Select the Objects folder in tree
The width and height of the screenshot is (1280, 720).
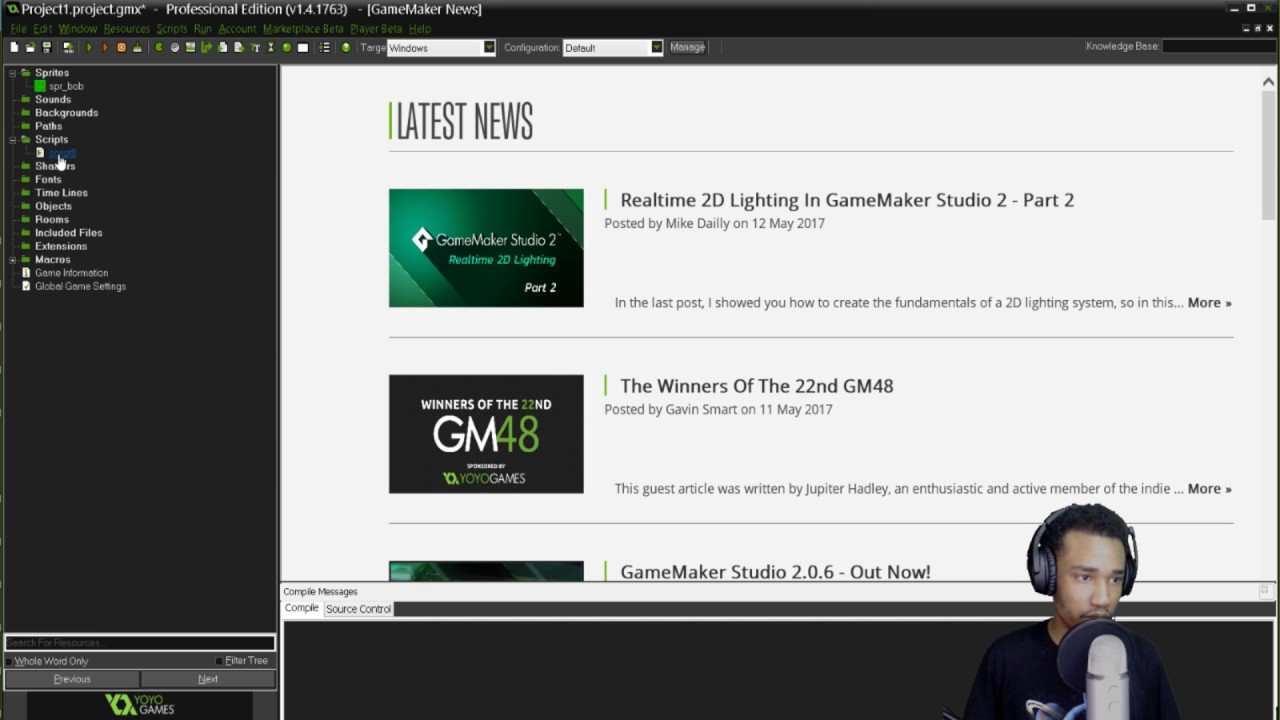(53, 206)
